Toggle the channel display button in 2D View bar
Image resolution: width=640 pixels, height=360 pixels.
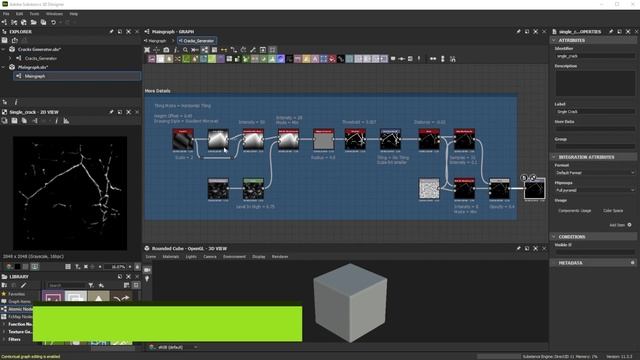pos(35,267)
